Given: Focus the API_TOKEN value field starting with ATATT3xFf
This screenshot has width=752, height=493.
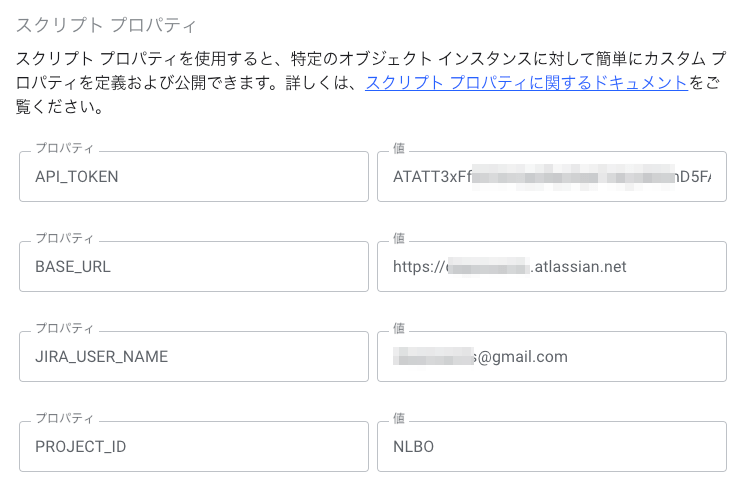Looking at the screenshot, I should point(551,177).
